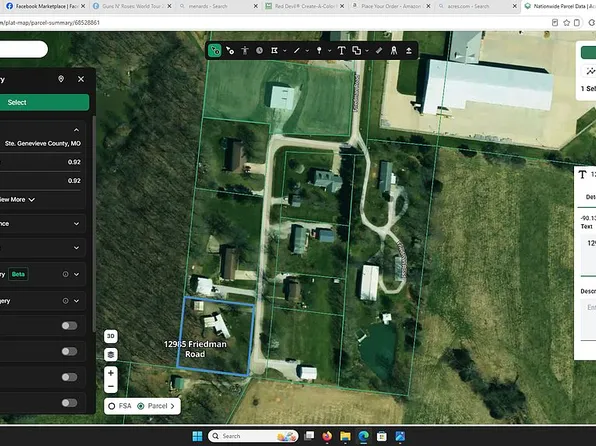Click the Windows taskbar Search box
The height and width of the screenshot is (446, 596).
tap(253, 436)
